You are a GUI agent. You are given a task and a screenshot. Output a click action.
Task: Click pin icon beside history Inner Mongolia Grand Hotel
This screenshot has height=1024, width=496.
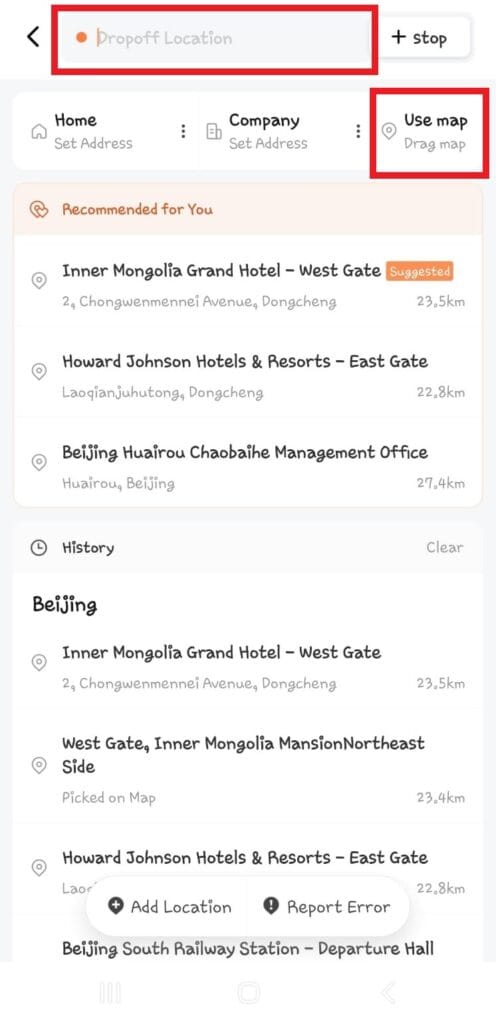(x=39, y=662)
